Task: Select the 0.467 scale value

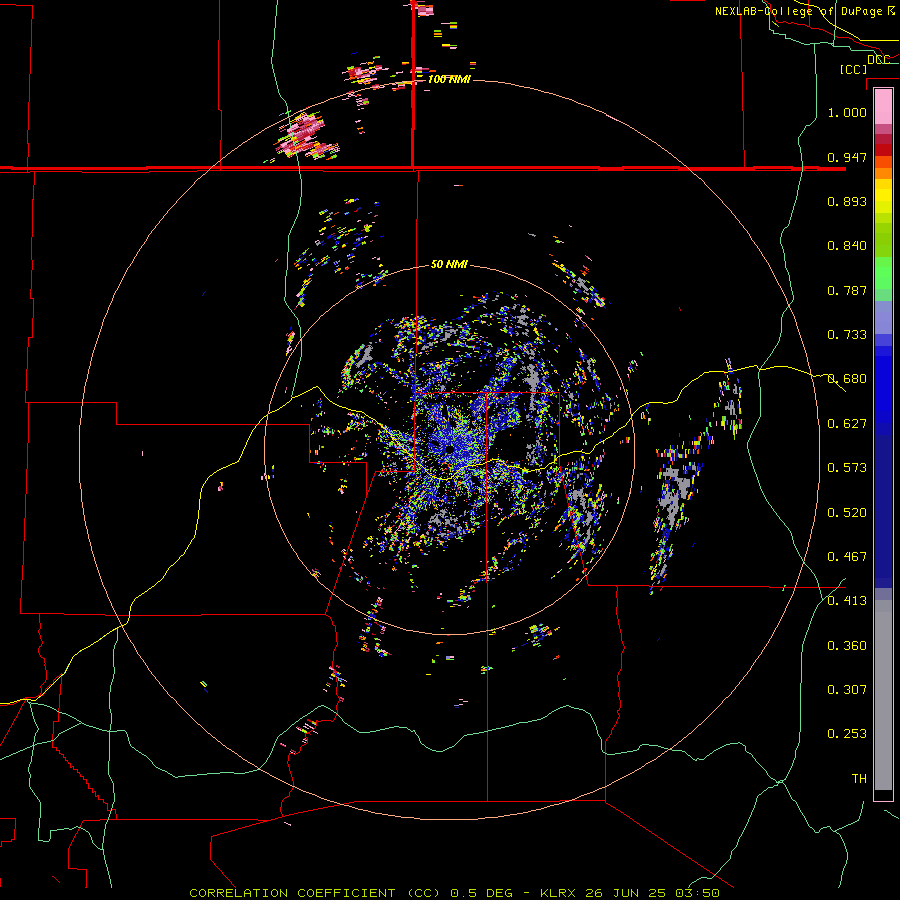Action: [x=847, y=557]
